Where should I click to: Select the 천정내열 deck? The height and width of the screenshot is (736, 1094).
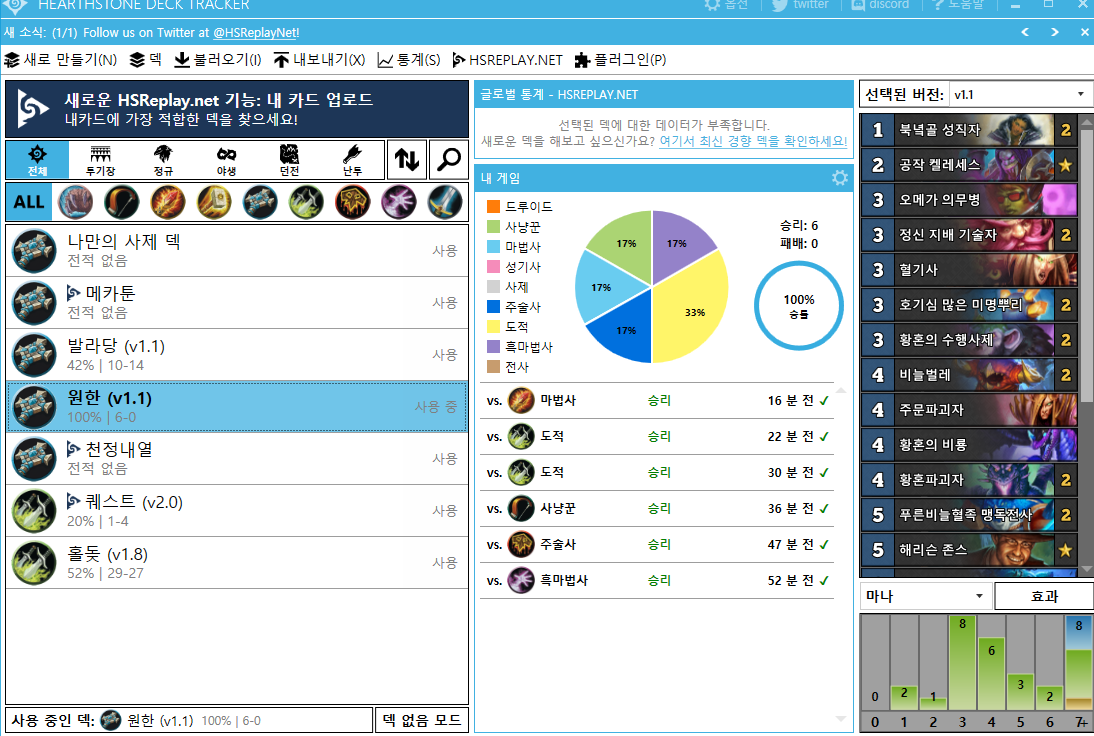click(237, 458)
